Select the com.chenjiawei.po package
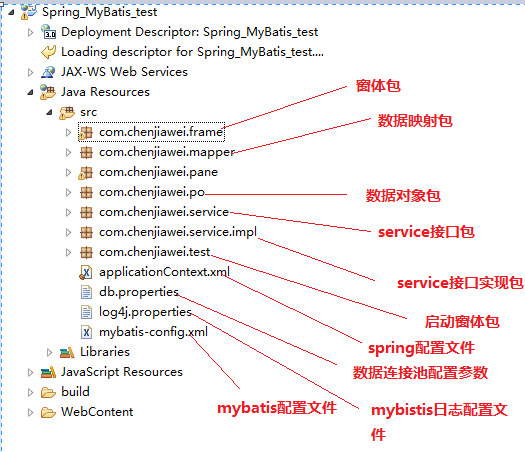The height and width of the screenshot is (452, 525). pos(152,192)
